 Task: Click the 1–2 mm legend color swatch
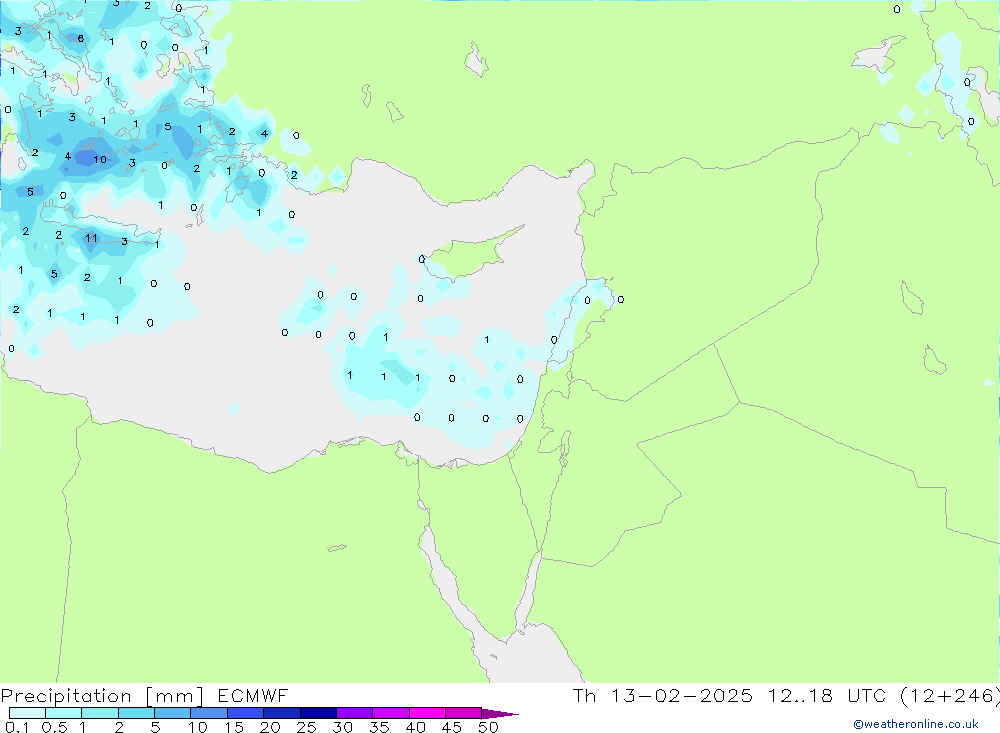point(99,713)
